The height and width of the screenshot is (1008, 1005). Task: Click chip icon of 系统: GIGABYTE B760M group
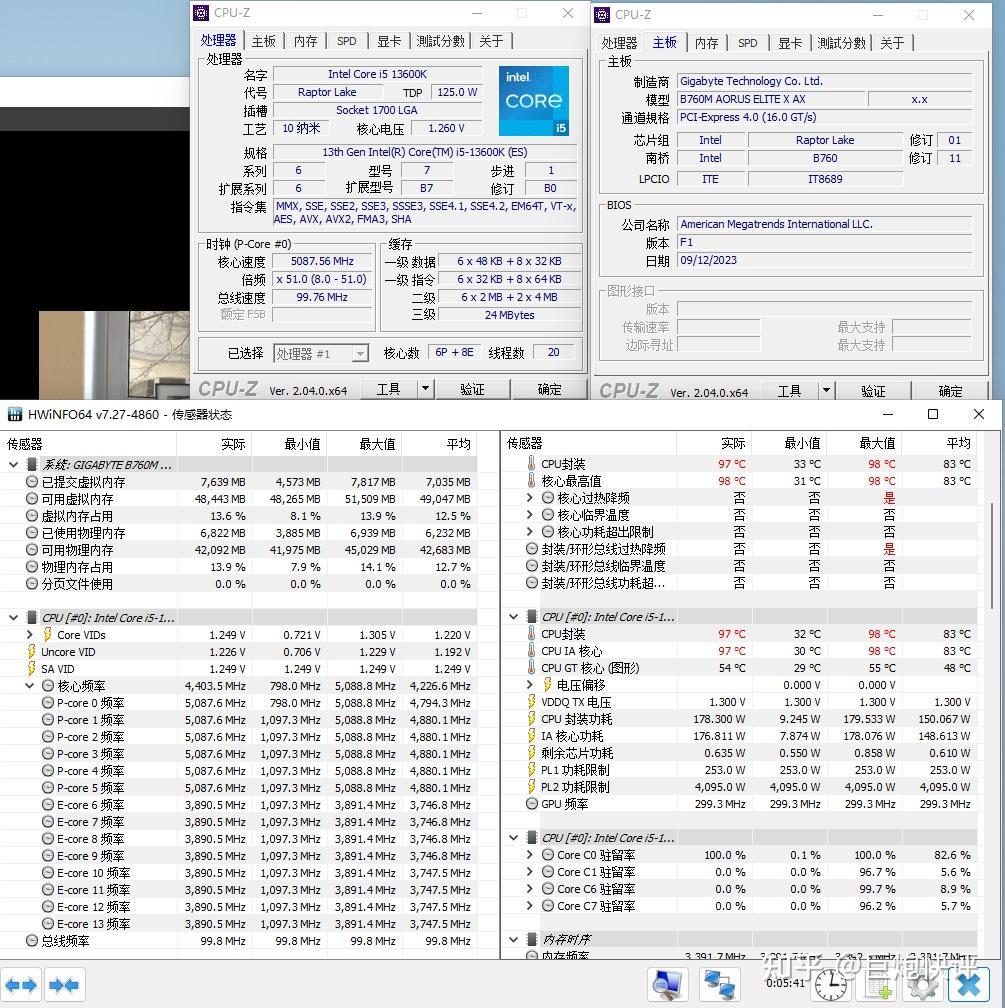[x=32, y=464]
